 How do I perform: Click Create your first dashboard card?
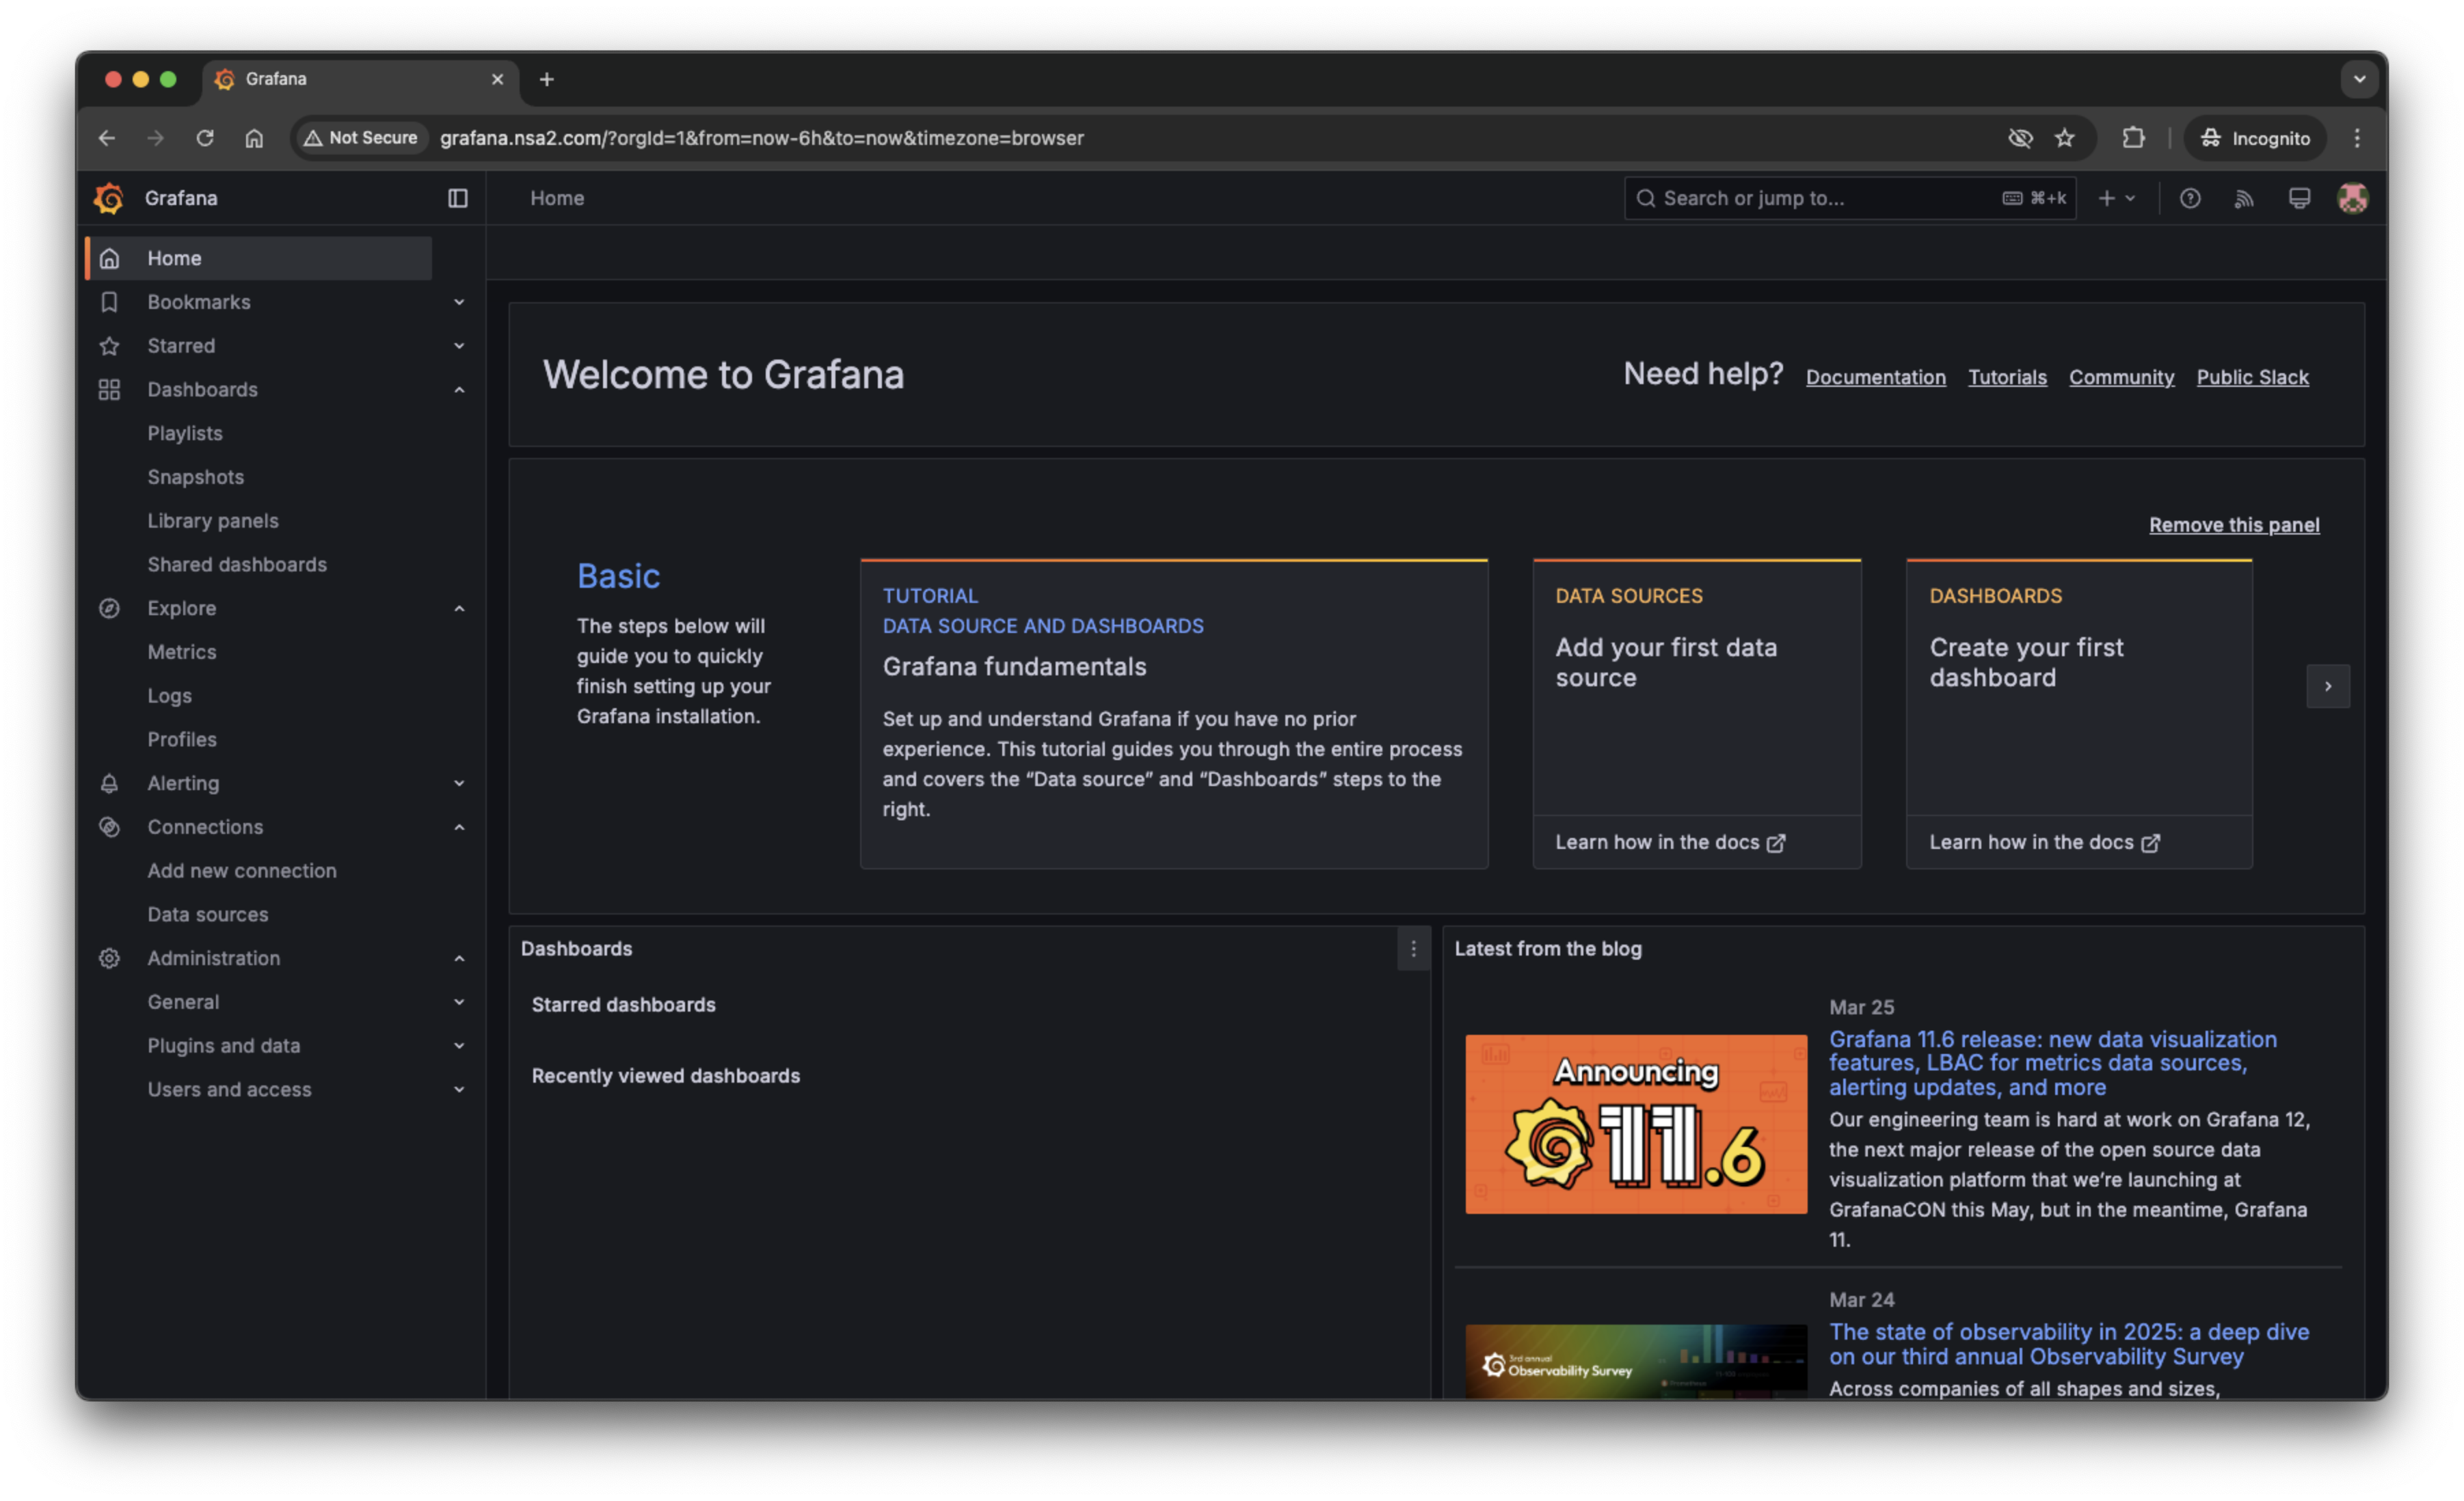click(x=2079, y=687)
